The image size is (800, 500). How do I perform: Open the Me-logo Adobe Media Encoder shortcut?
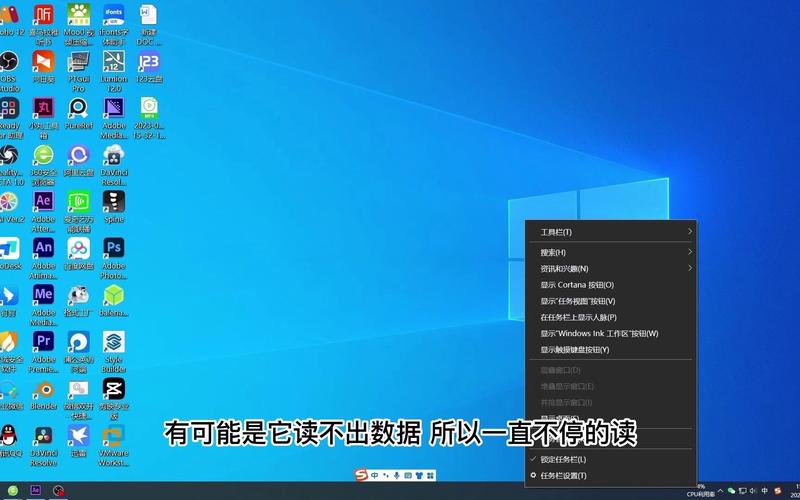[x=43, y=306]
